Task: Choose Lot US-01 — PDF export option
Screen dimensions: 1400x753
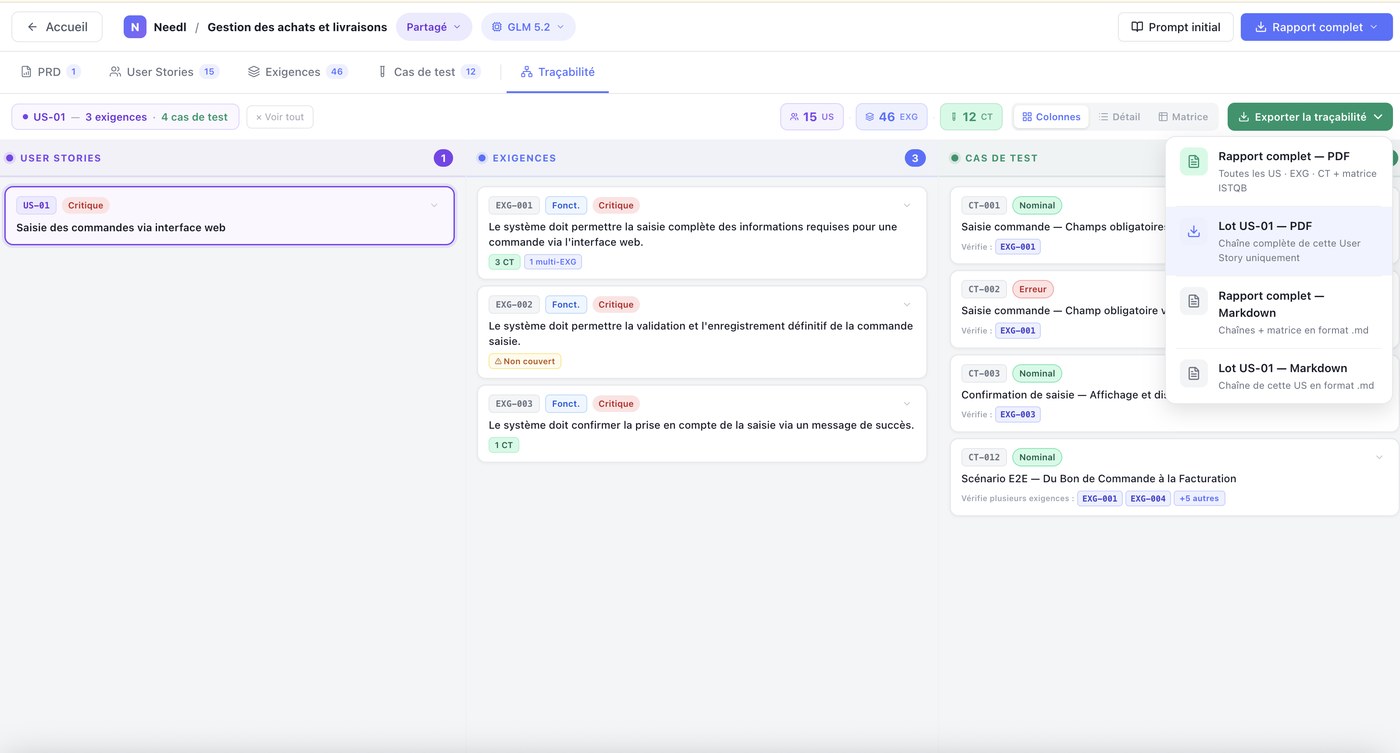Action: [1279, 241]
